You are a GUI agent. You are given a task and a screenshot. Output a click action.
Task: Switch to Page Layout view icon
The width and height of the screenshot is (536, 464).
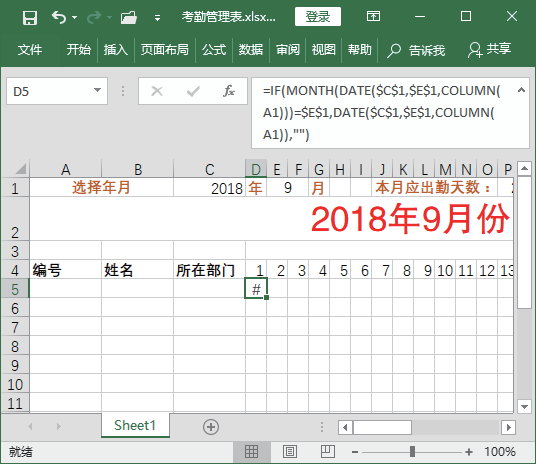290,452
